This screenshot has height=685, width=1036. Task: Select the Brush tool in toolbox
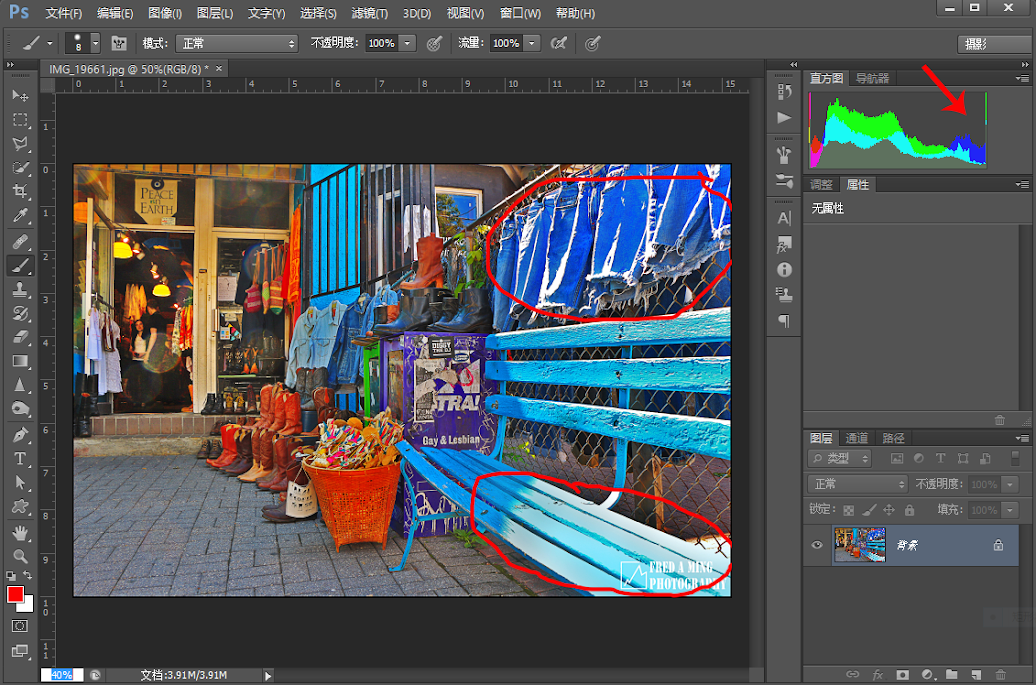[20, 266]
